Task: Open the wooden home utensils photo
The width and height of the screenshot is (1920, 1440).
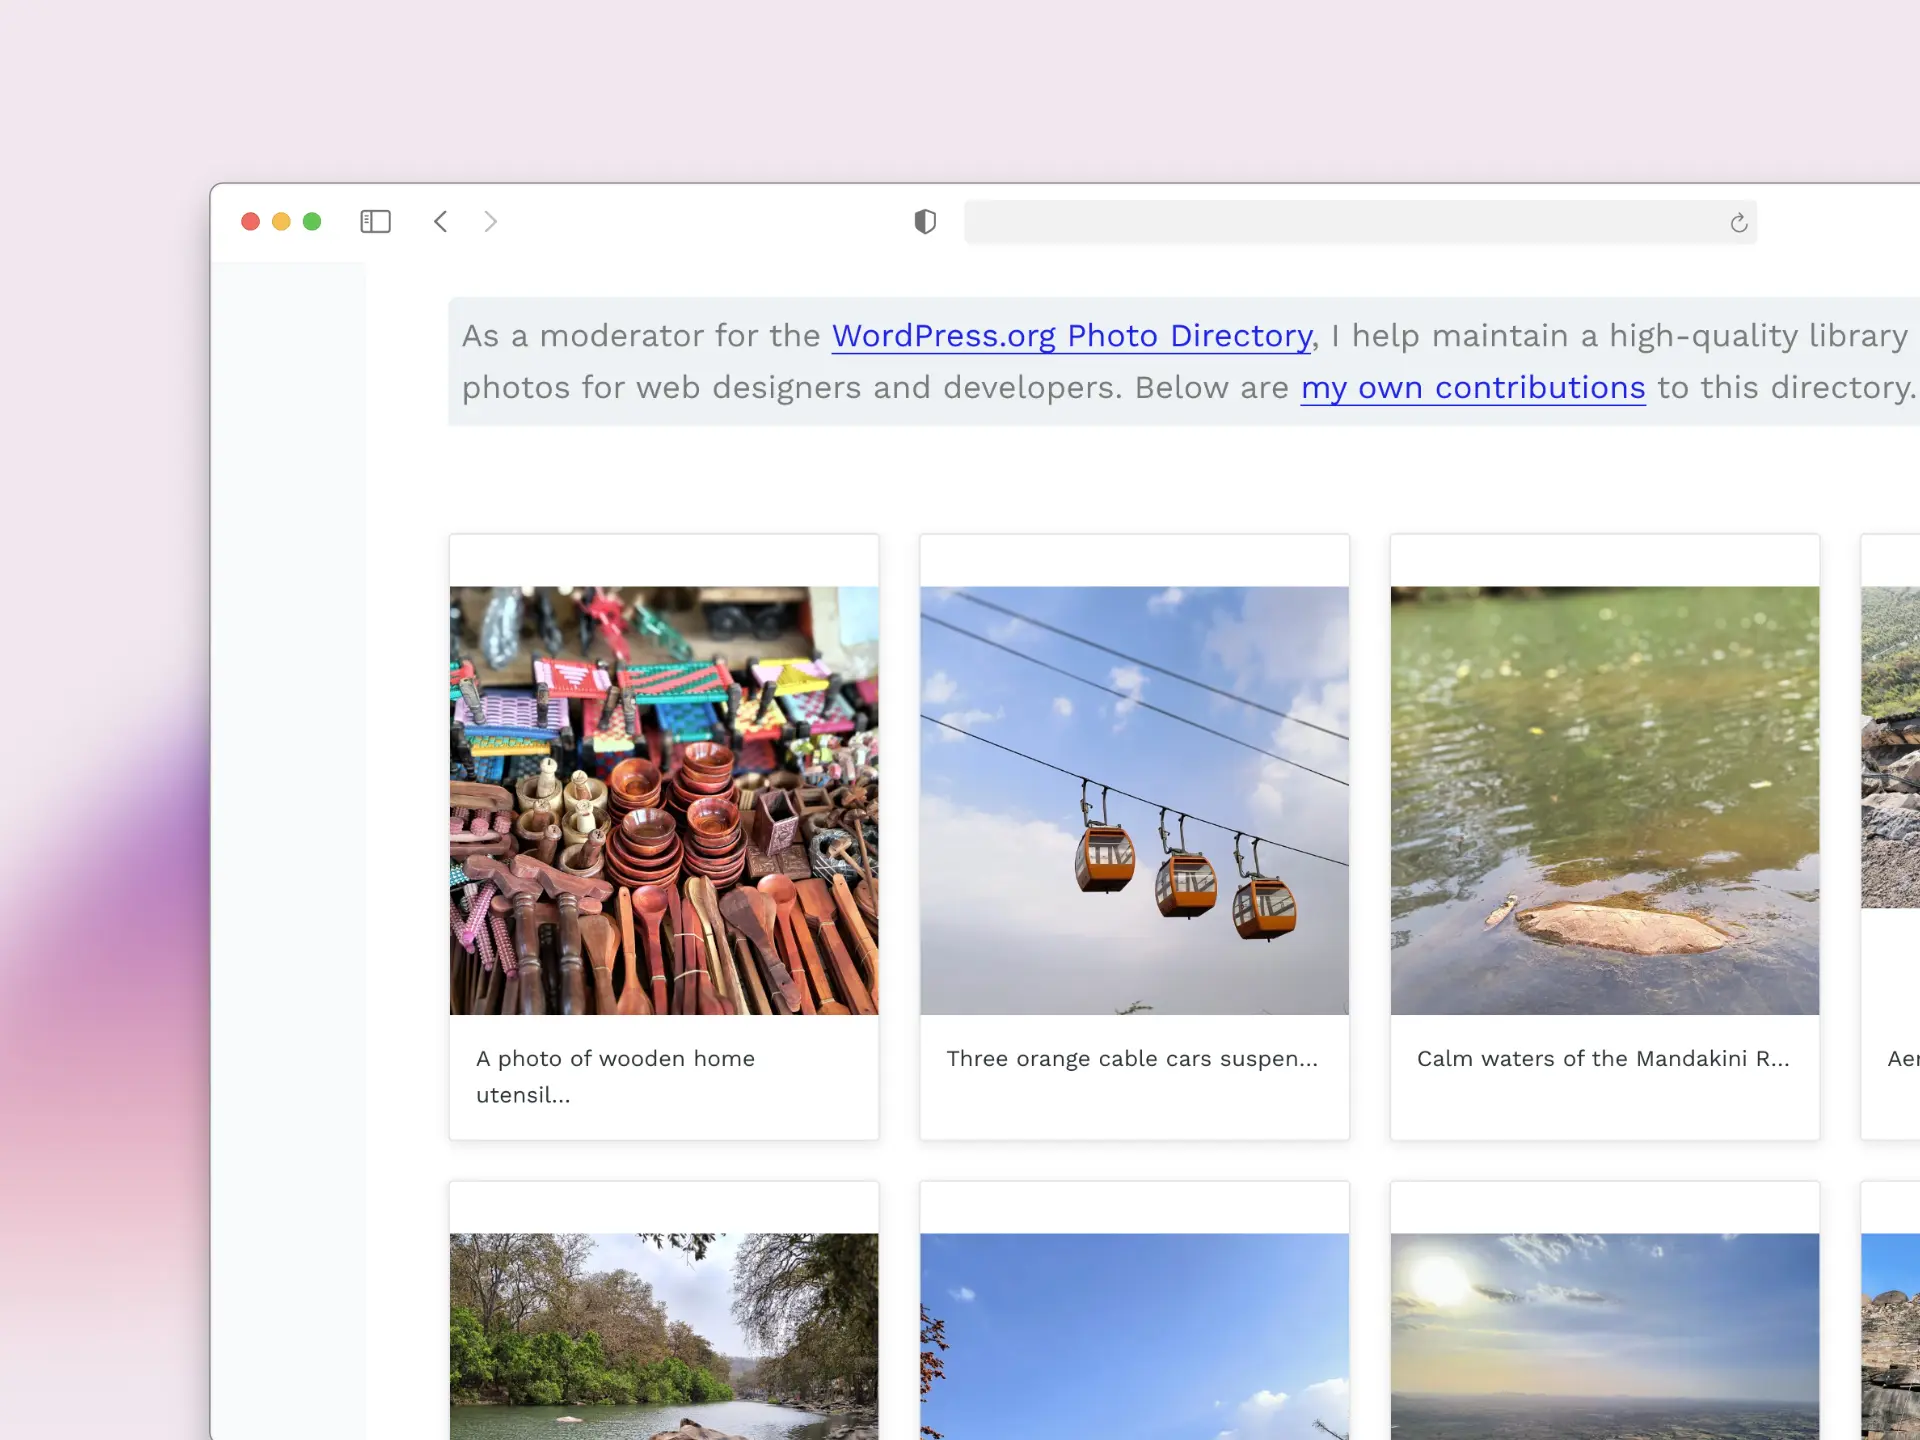Action: coord(664,800)
